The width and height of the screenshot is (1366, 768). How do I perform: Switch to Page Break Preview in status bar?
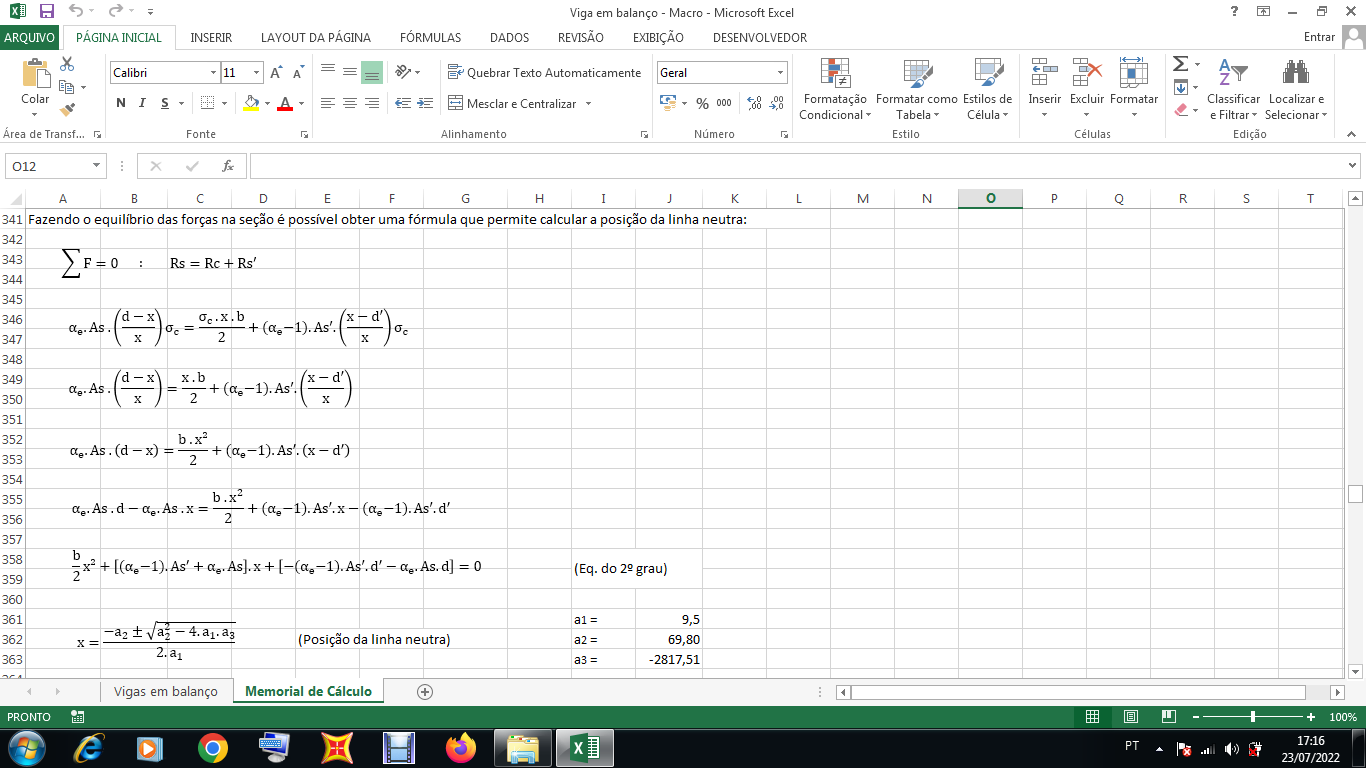point(1169,717)
